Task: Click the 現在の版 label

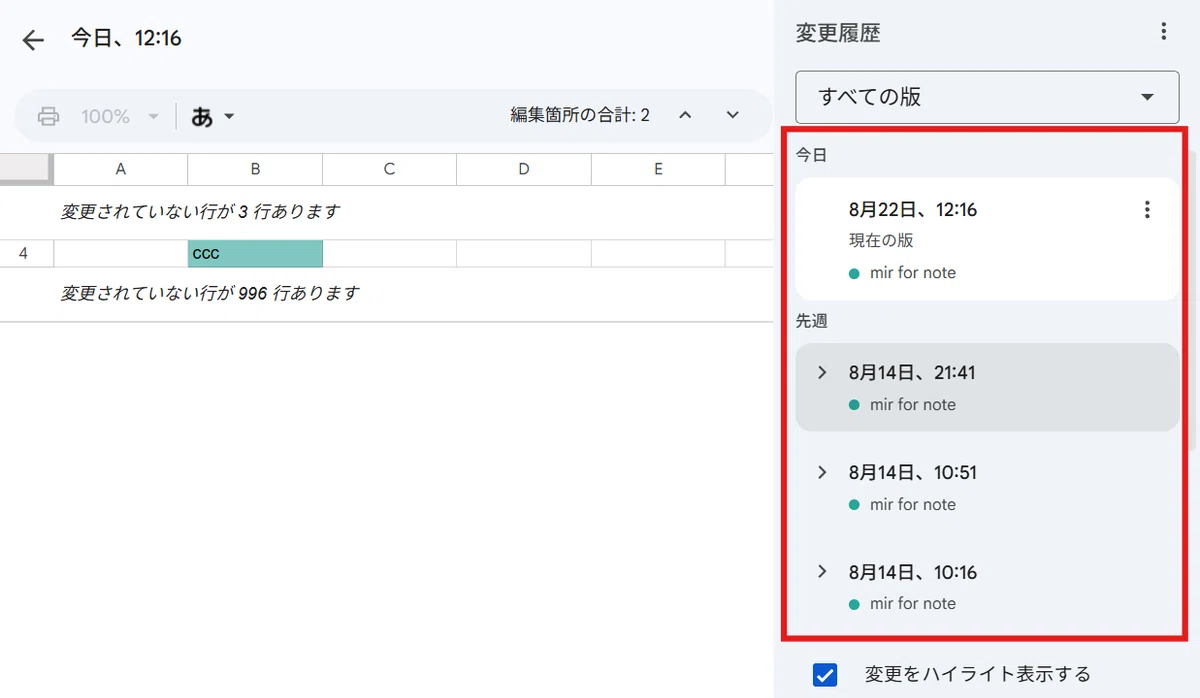Action: 881,241
